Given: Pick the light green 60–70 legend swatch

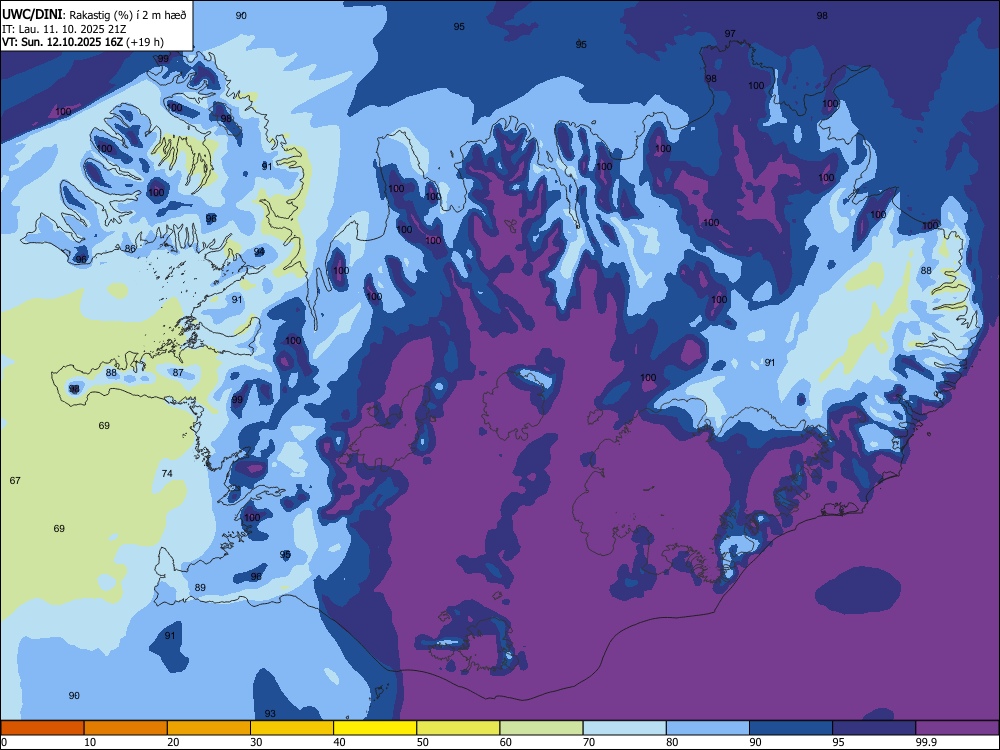Looking at the screenshot, I should tap(541, 728).
